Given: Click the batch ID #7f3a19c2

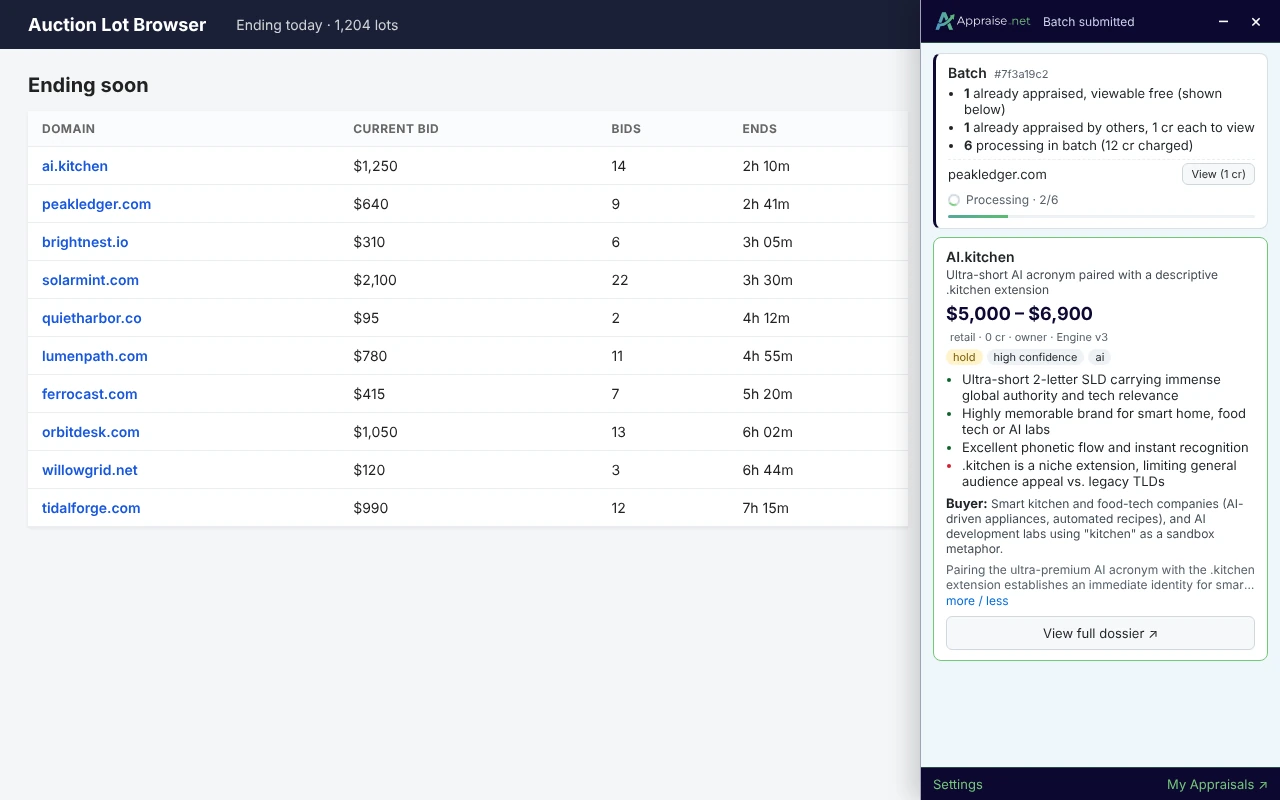Looking at the screenshot, I should click(x=1021, y=74).
